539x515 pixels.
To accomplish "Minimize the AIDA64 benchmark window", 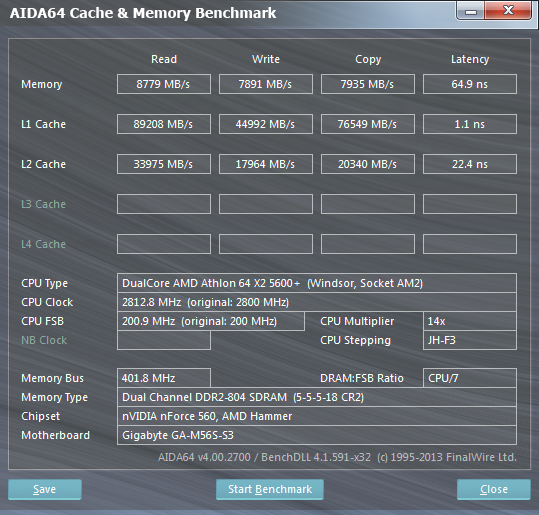I will [471, 11].
